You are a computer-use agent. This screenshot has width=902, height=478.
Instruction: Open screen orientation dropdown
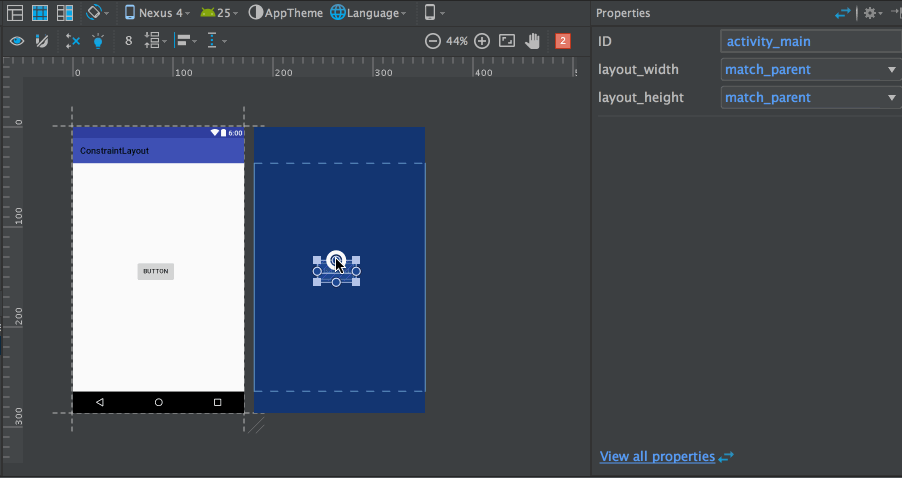(97, 13)
